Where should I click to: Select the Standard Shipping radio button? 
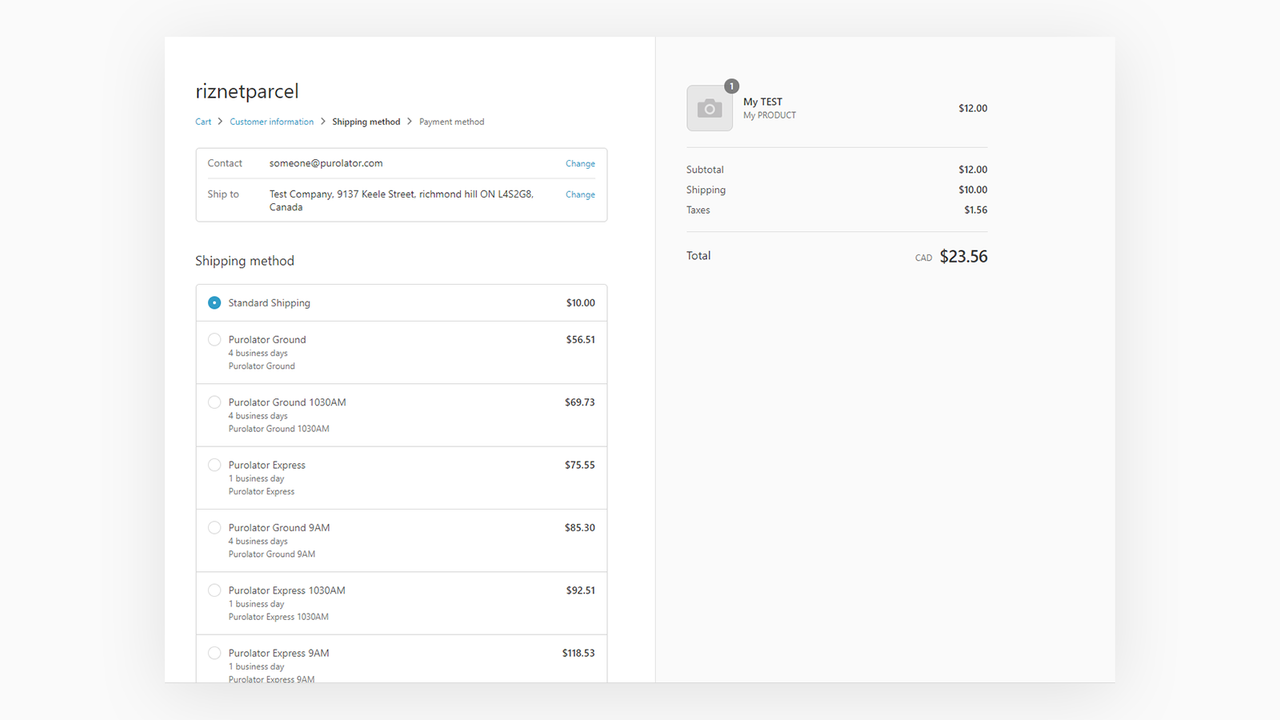point(214,301)
